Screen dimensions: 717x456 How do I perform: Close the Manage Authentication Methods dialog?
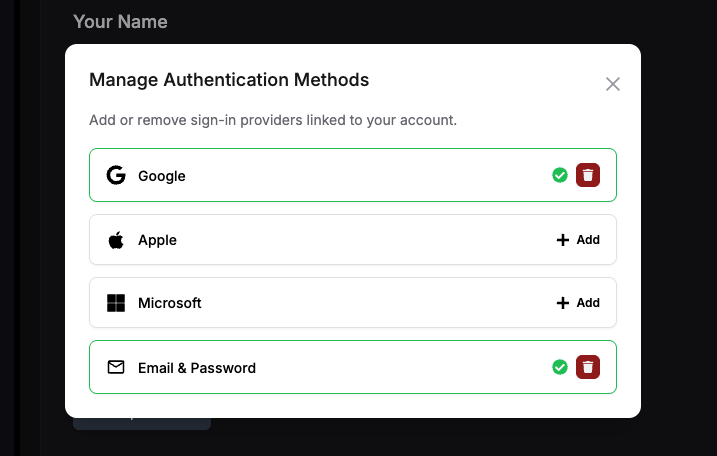click(x=613, y=84)
